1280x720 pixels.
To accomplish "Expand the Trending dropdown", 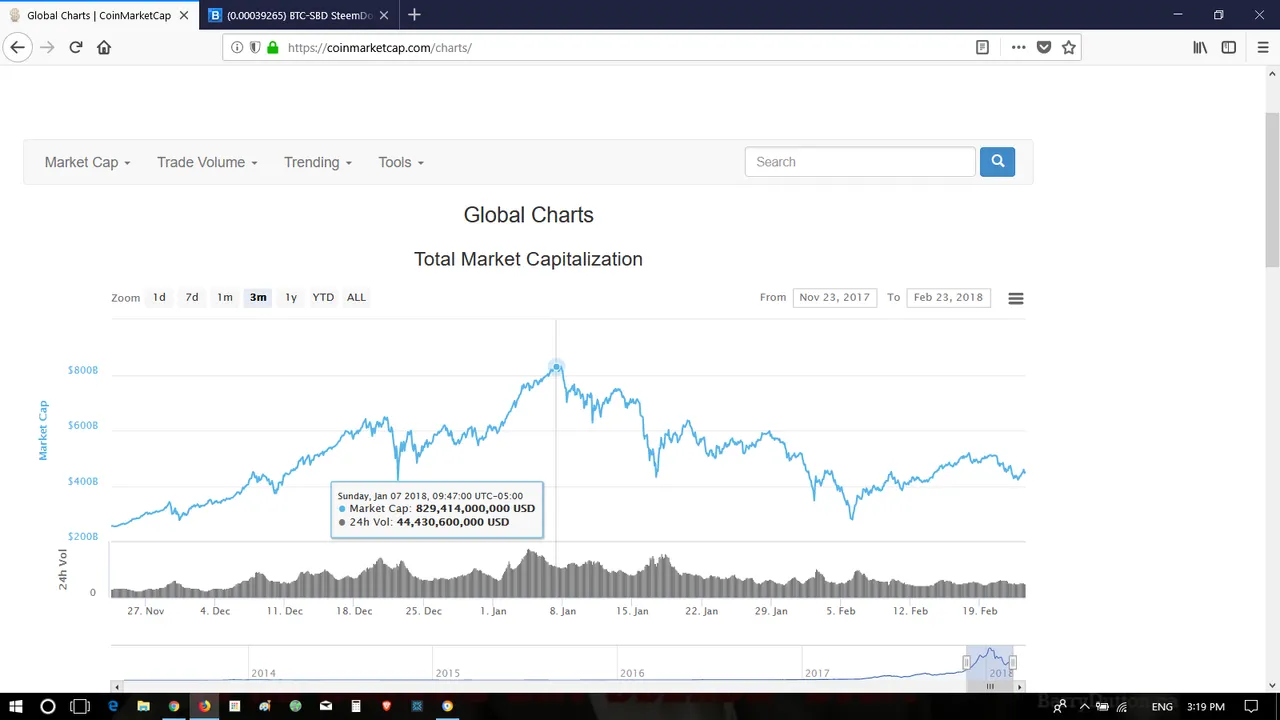I will (x=318, y=162).
